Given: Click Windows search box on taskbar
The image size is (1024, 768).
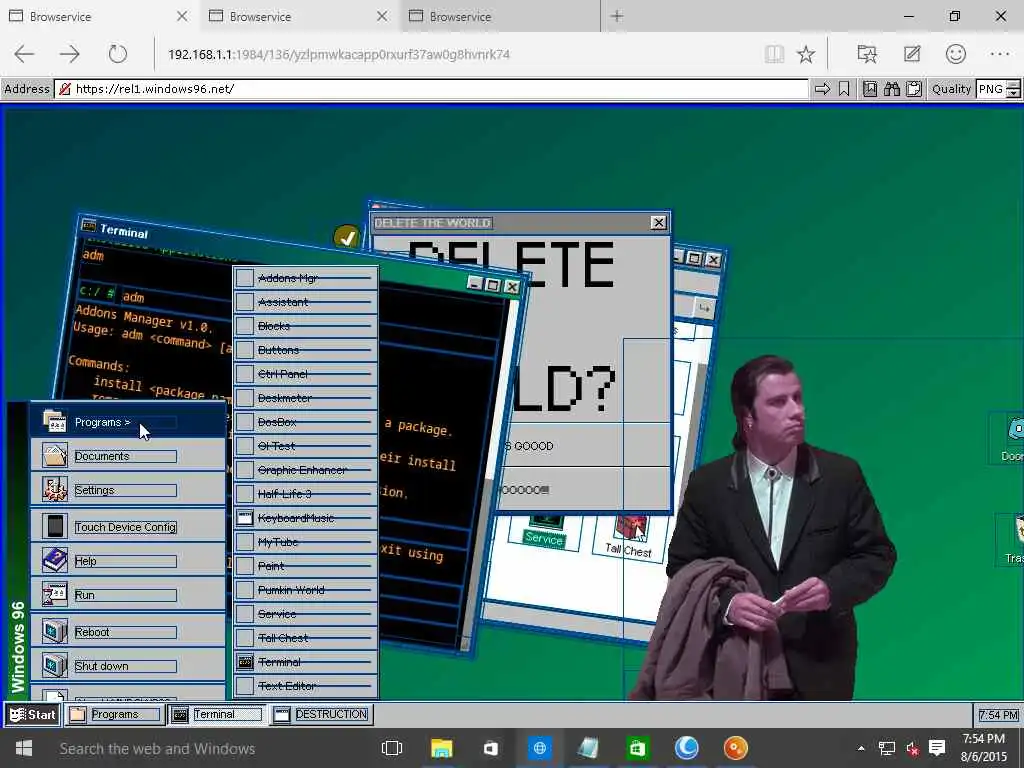Looking at the screenshot, I should pyautogui.click(x=206, y=748).
